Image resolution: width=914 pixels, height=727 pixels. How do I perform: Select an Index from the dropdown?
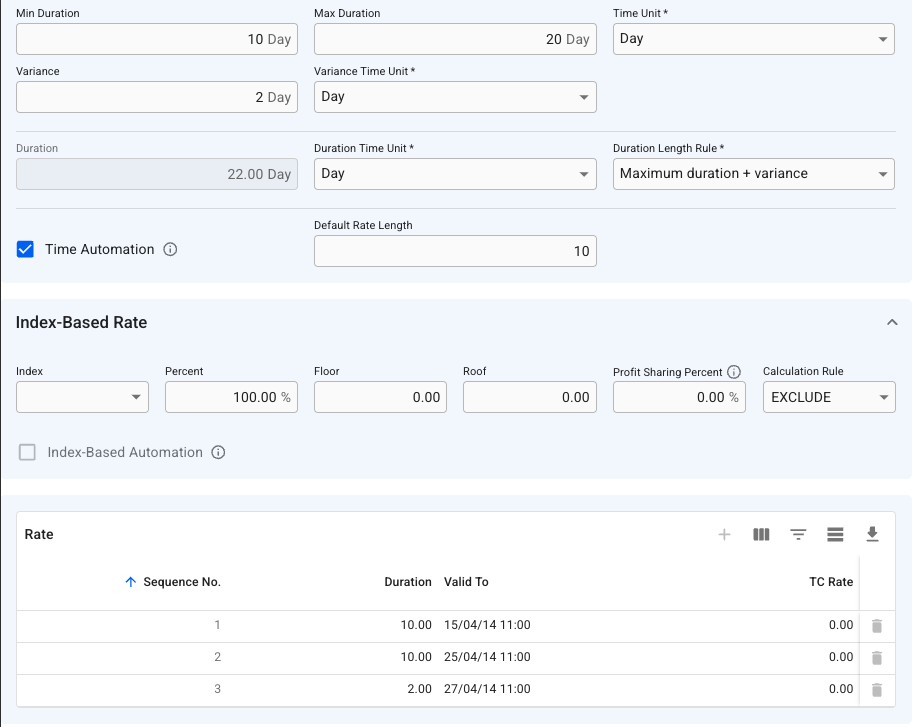pyautogui.click(x=82, y=397)
